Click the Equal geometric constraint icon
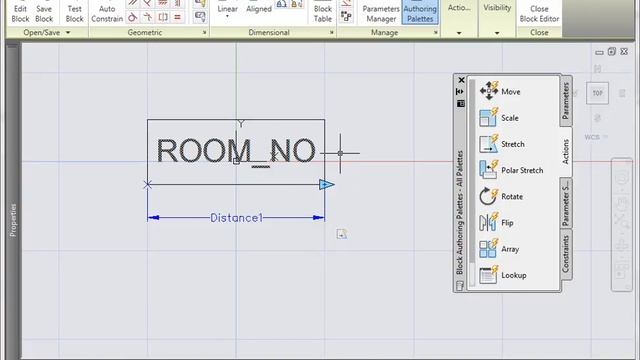640x360 pixels. [177, 17]
